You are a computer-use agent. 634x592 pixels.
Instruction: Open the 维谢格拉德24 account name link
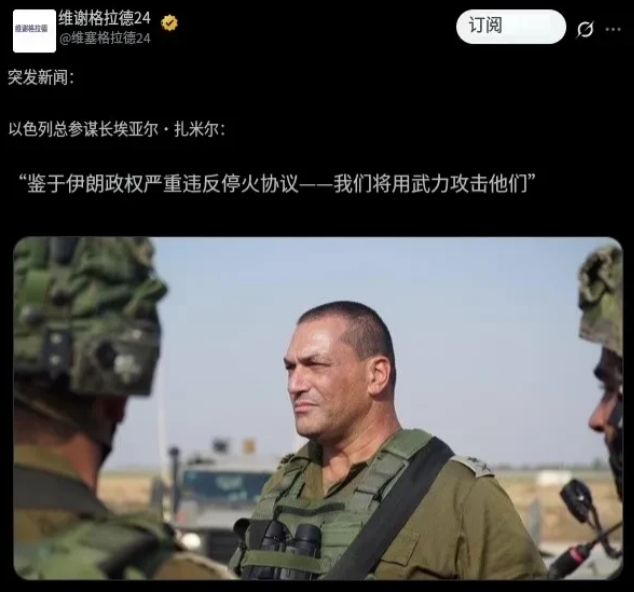point(105,18)
